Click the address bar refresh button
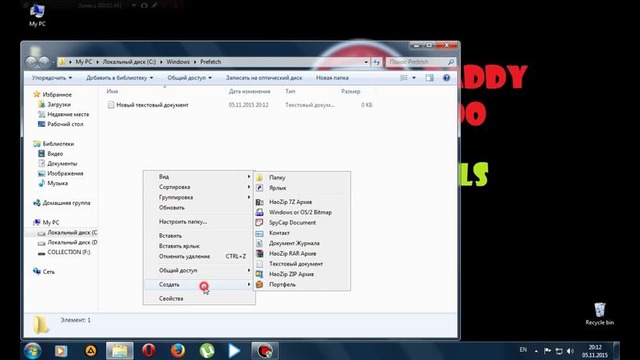640x360 pixels. (x=376, y=62)
